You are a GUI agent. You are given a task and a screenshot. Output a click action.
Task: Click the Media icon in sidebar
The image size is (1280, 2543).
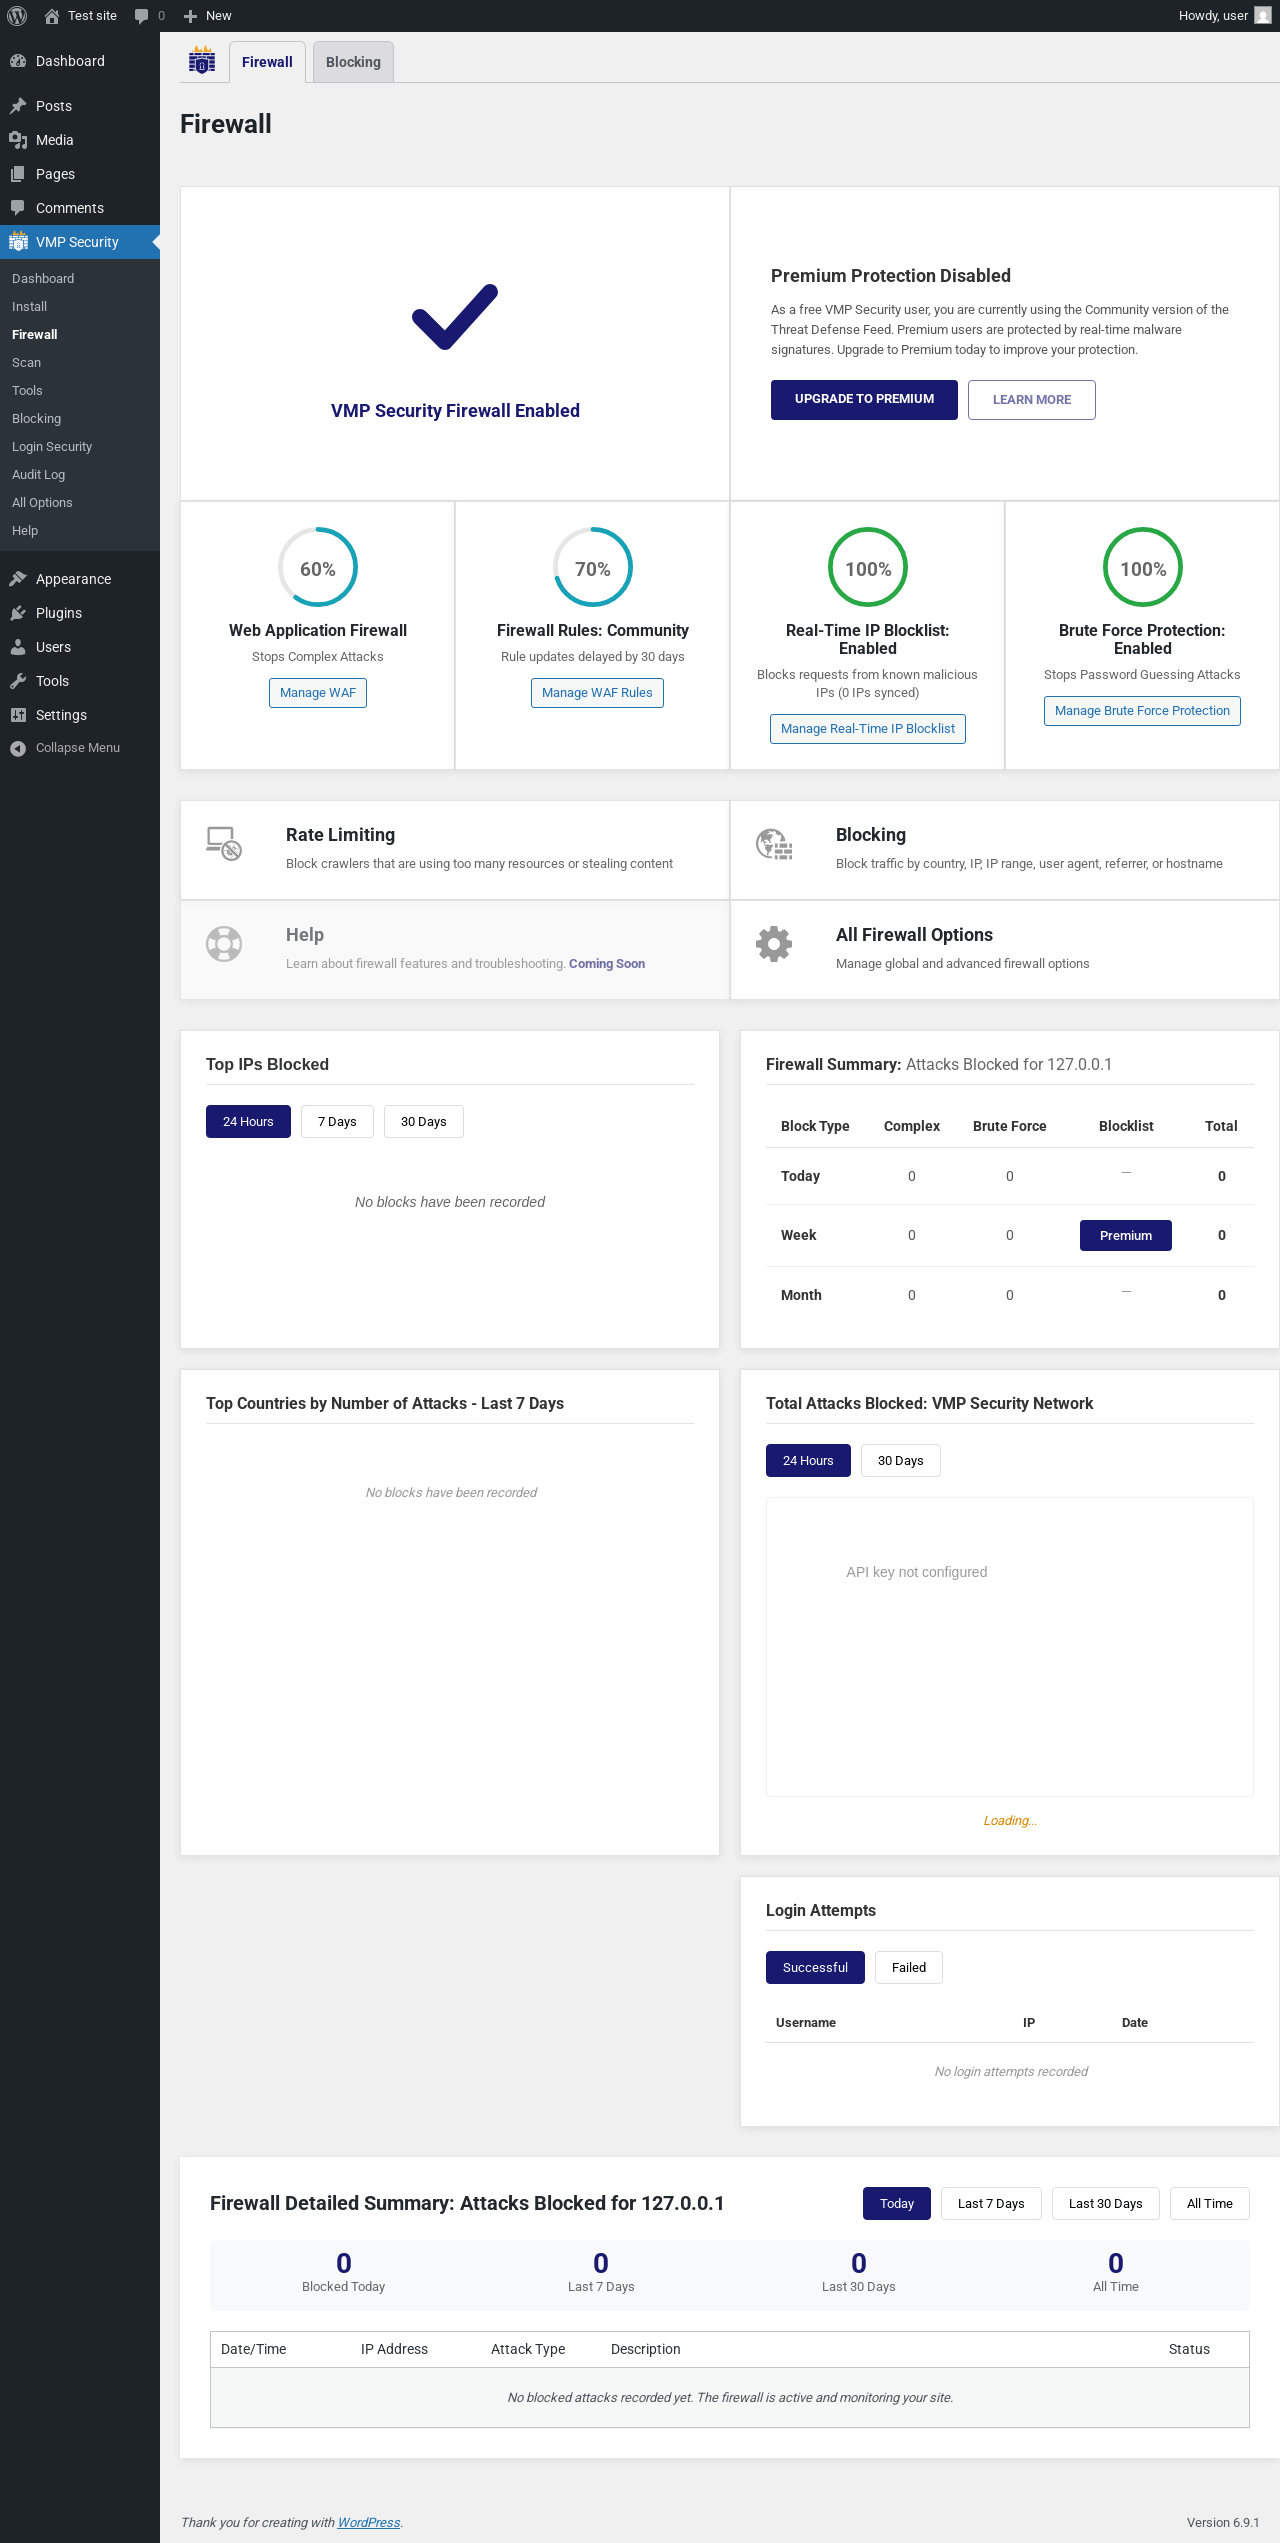(18, 140)
